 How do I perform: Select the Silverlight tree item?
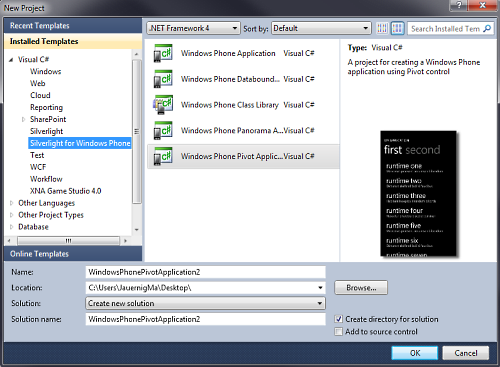click(x=46, y=131)
